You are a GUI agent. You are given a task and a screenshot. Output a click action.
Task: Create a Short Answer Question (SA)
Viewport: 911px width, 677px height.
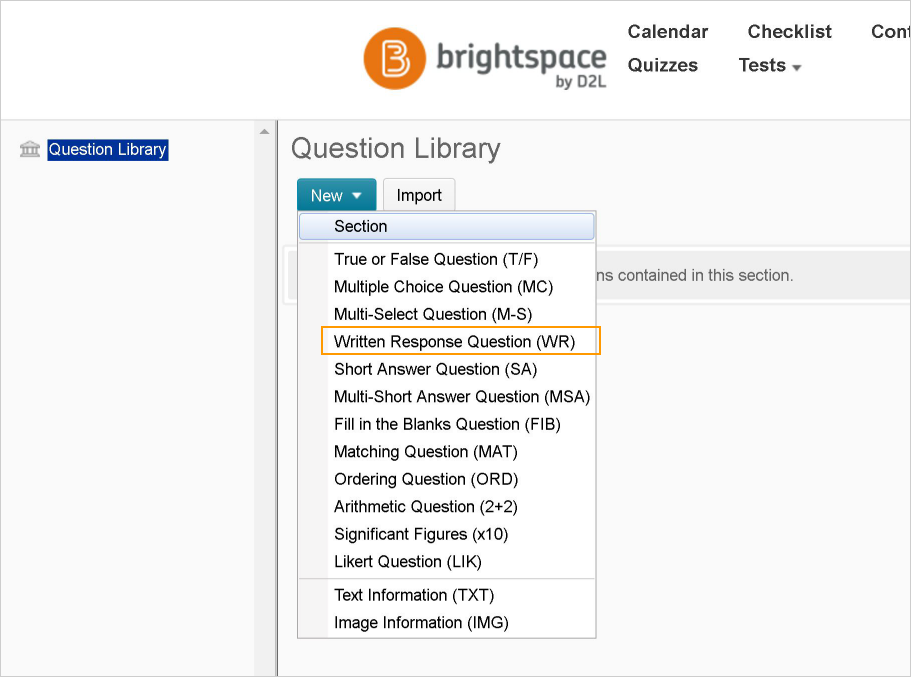coord(435,370)
